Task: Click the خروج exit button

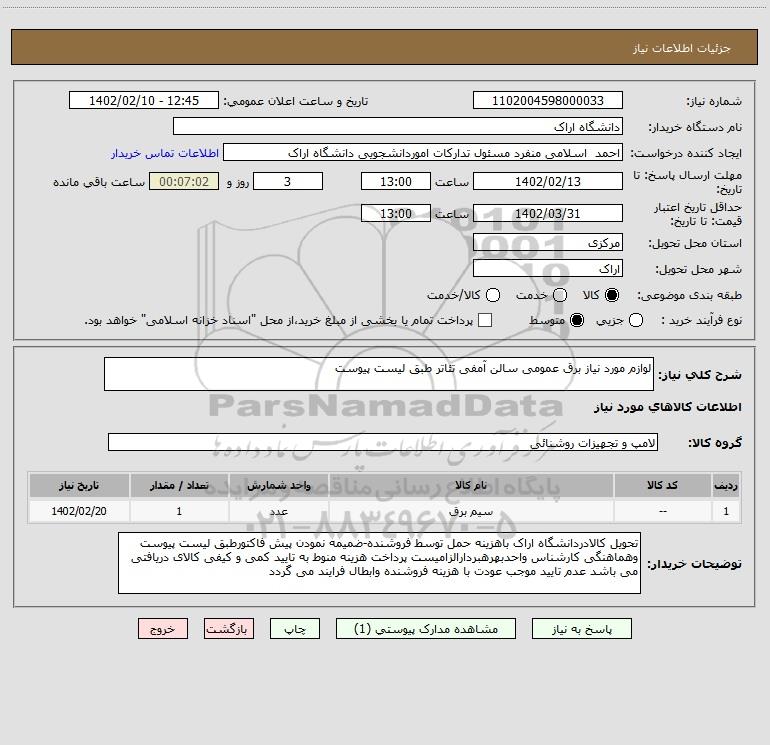Action: (163, 629)
